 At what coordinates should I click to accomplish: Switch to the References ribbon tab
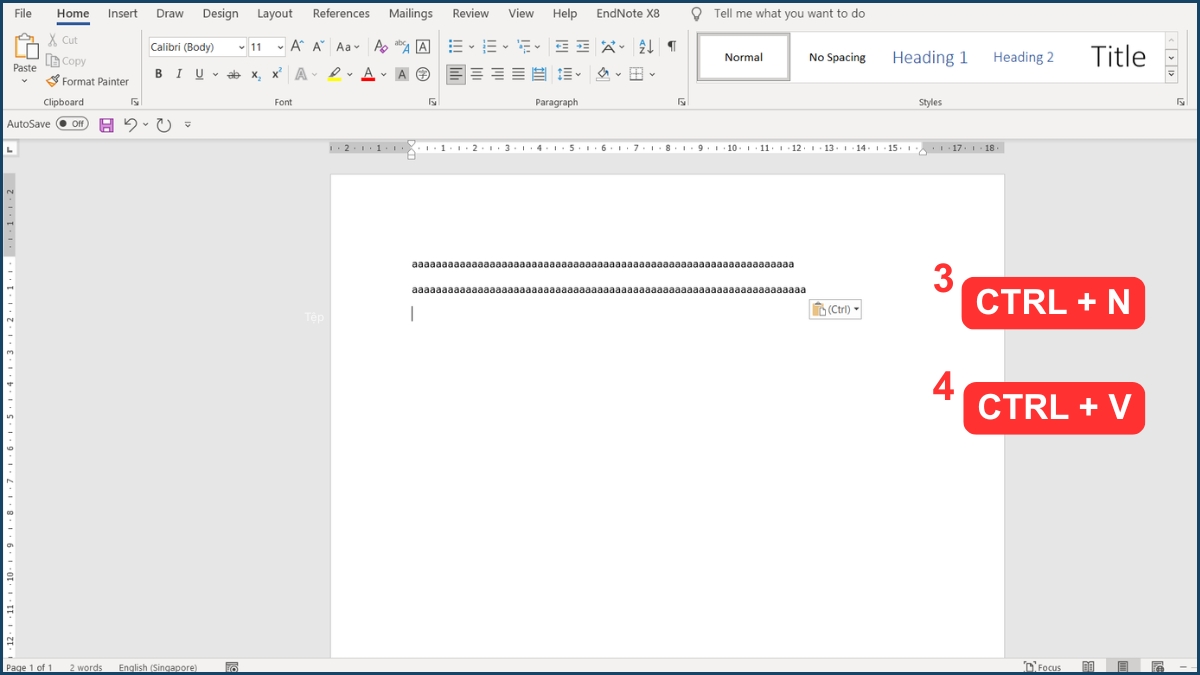pyautogui.click(x=340, y=13)
